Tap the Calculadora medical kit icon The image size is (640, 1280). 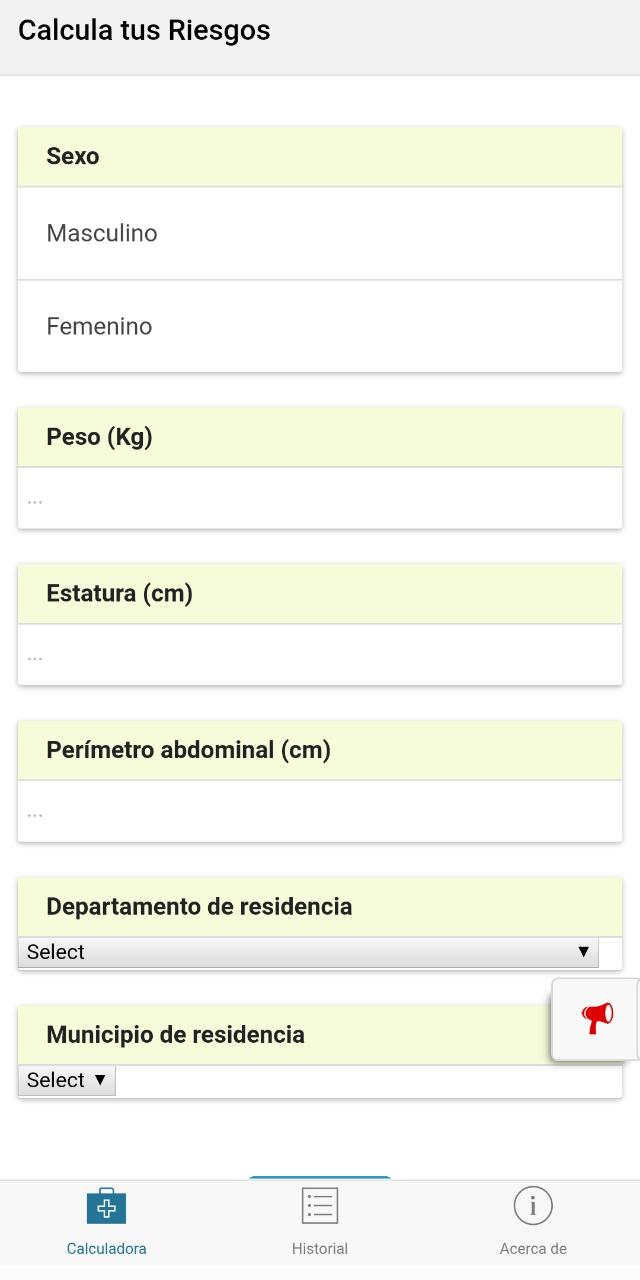tap(106, 1206)
